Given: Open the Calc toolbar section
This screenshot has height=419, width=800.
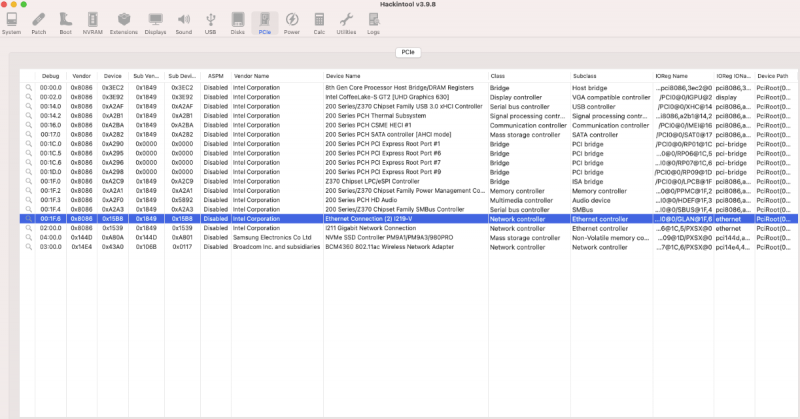Looking at the screenshot, I should pos(319,23).
